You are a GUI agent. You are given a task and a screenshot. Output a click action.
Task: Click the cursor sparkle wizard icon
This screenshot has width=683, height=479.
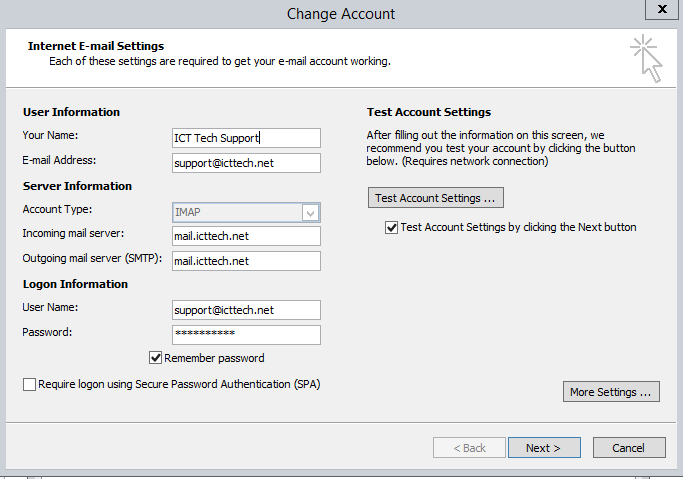pos(645,57)
